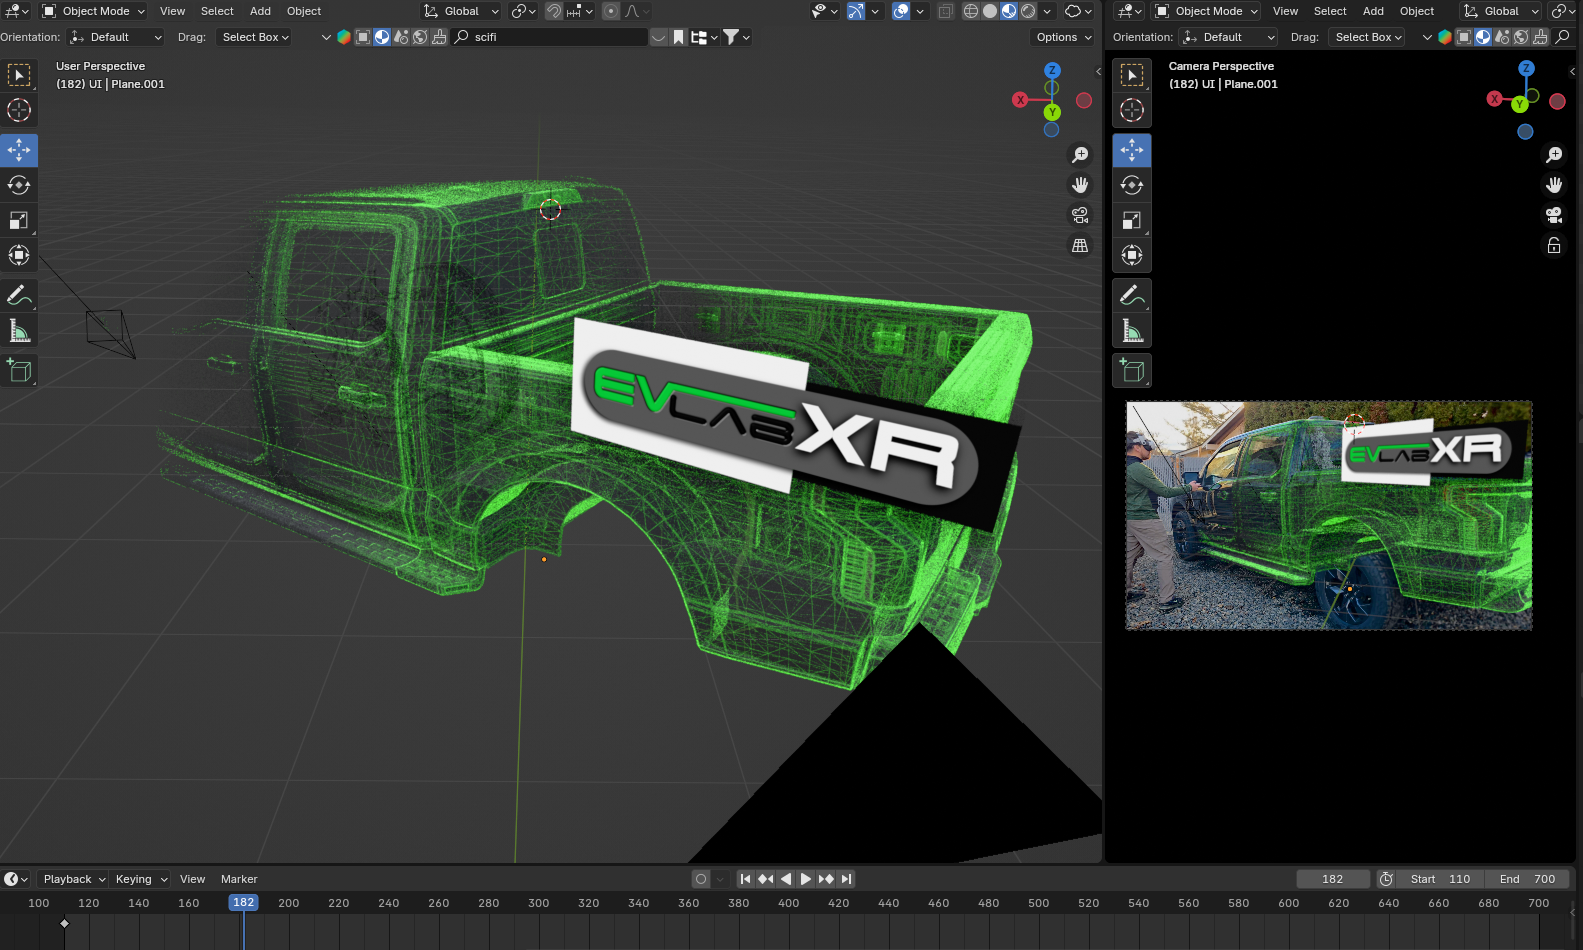1583x950 pixels.
Task: Toggle auto keying record button in timeline
Action: pyautogui.click(x=701, y=879)
